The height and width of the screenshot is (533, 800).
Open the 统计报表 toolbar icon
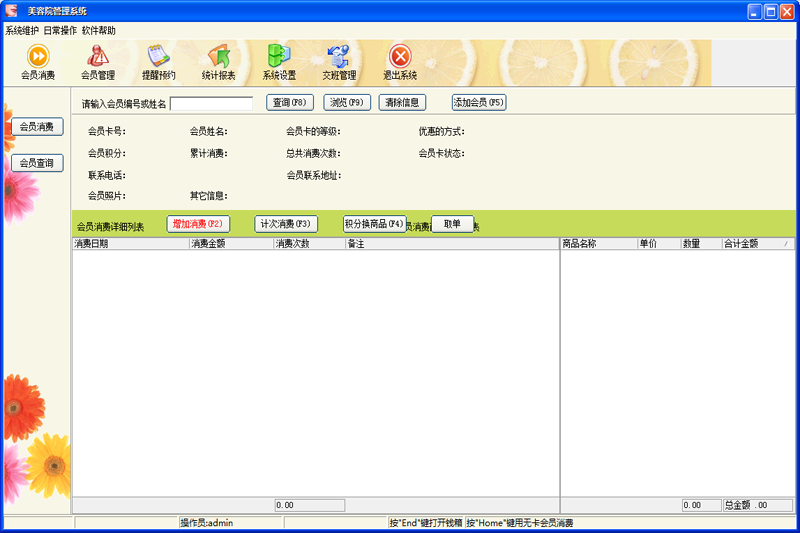click(x=218, y=62)
